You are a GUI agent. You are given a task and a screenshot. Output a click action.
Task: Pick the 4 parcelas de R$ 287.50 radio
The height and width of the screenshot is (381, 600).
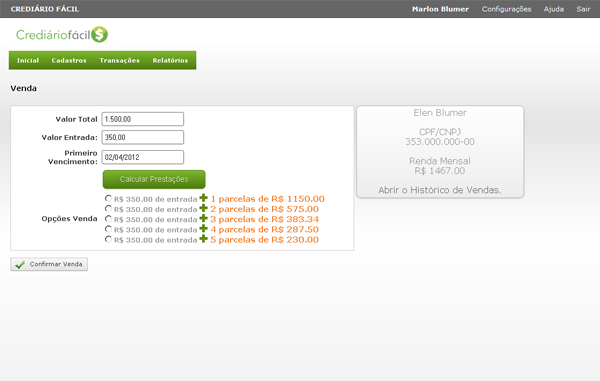108,229
